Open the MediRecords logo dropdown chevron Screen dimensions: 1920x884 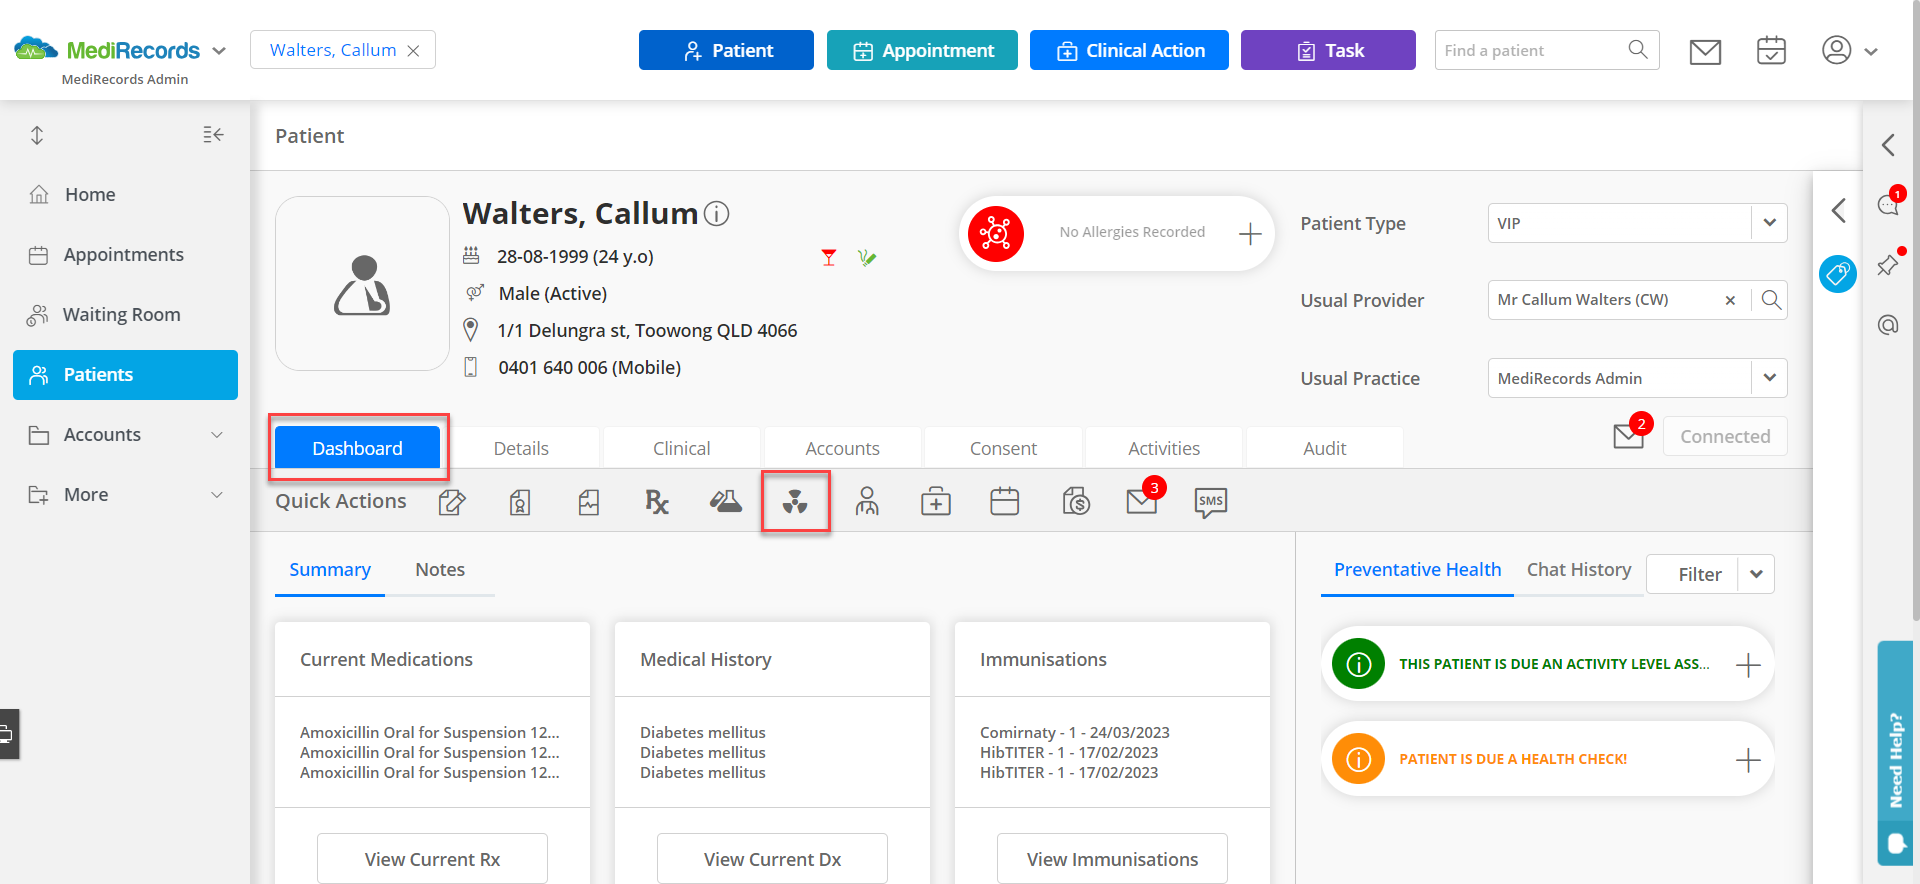pos(219,51)
